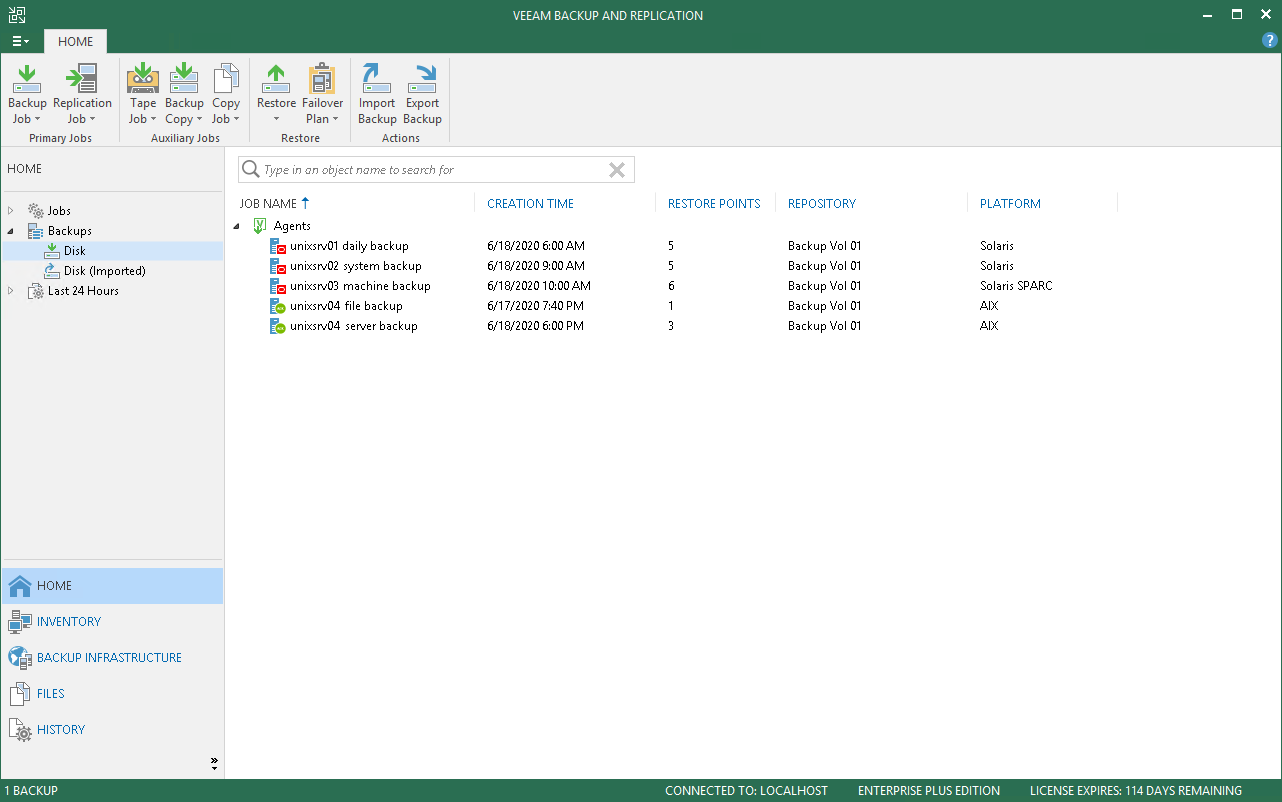
Task: Click LICENSE EXPIRES: 114 DAYS REMAINING status text
Action: (1136, 791)
